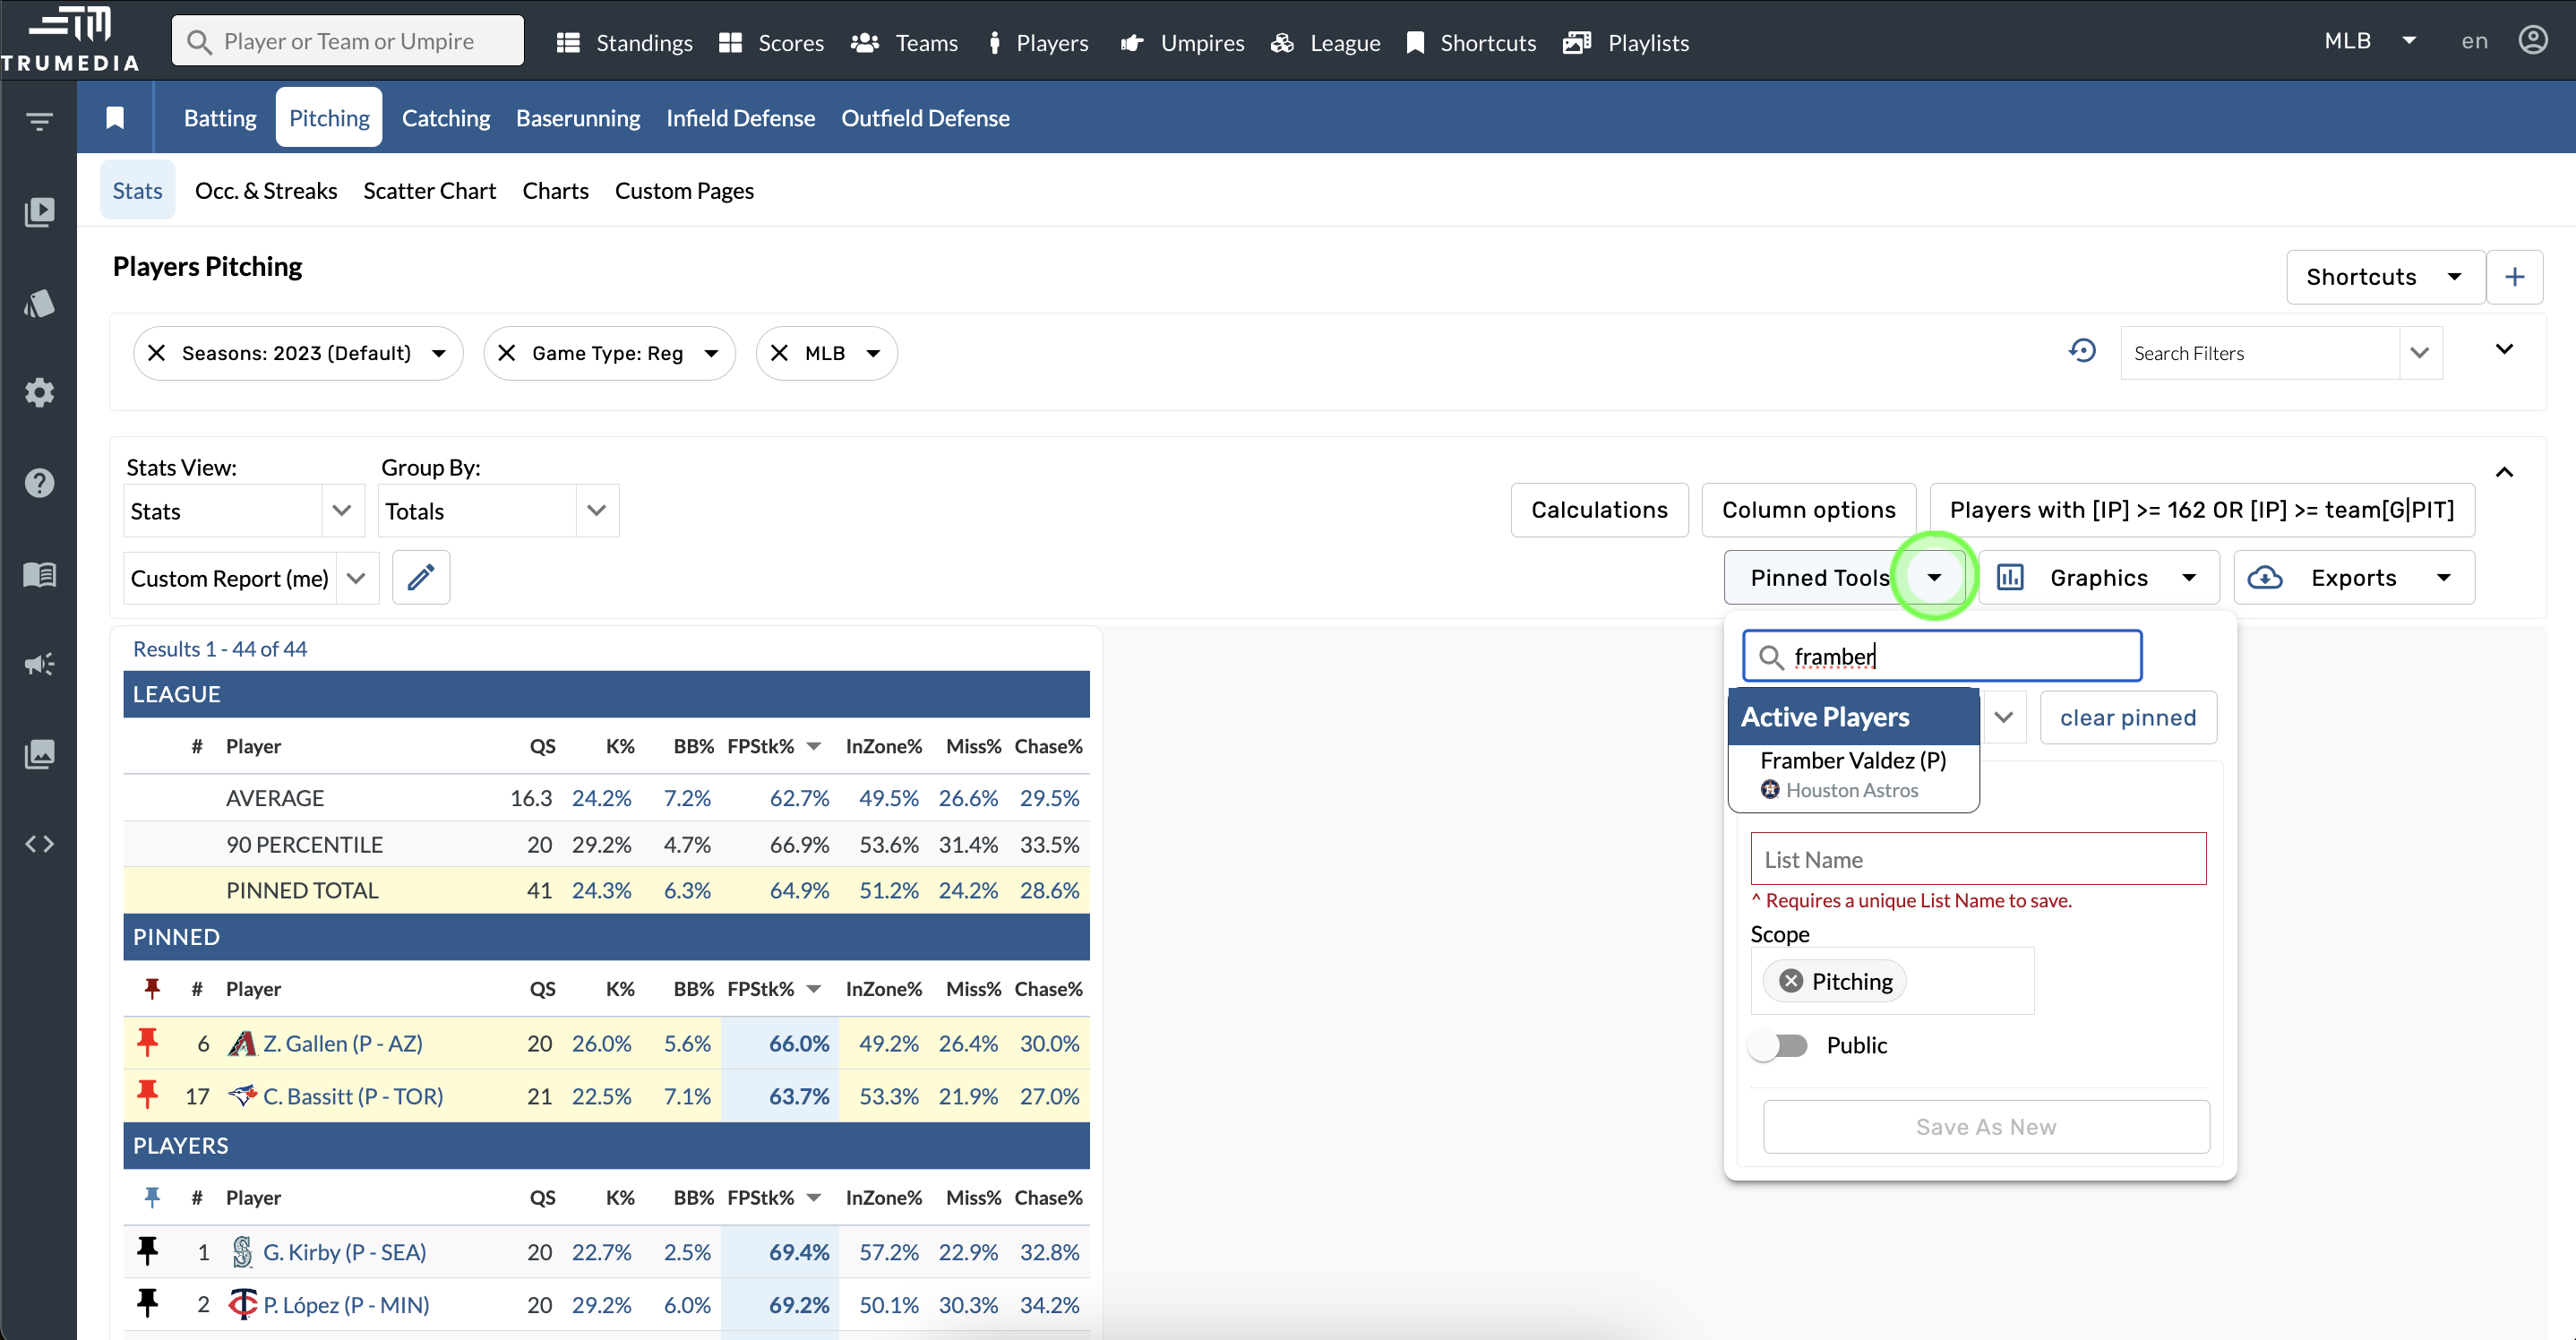Viewport: 2576px width, 1340px height.
Task: Open the Exports dropdown menu
Action: 2353,577
